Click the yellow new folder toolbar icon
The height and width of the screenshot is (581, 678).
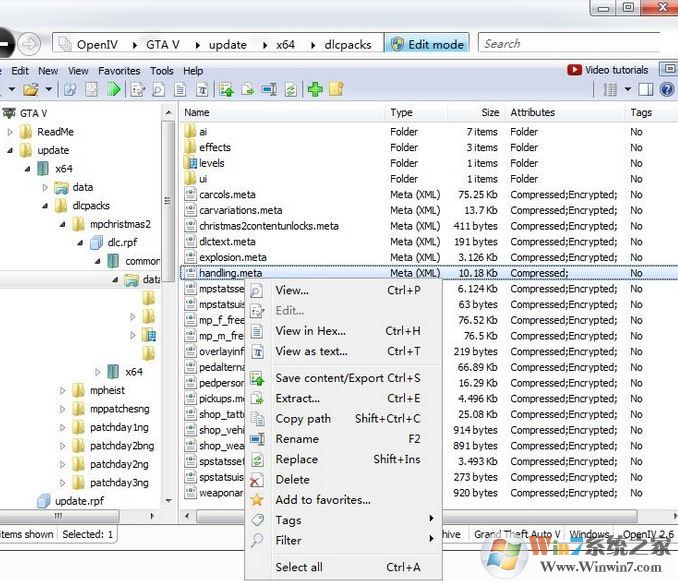click(x=337, y=90)
